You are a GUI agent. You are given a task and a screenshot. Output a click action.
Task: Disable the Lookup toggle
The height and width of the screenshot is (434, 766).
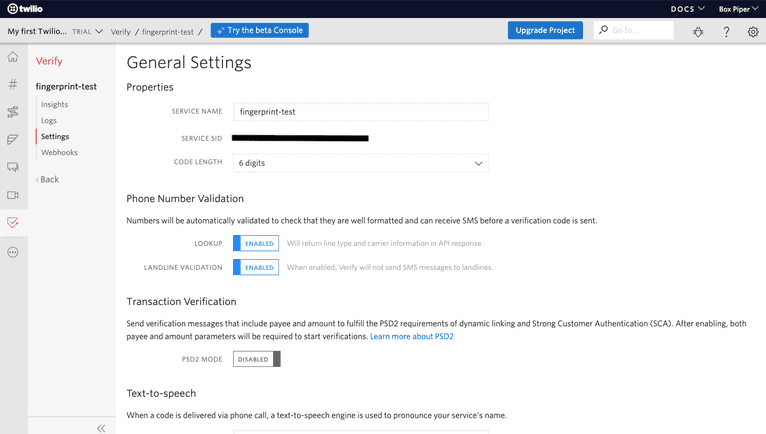coord(256,243)
